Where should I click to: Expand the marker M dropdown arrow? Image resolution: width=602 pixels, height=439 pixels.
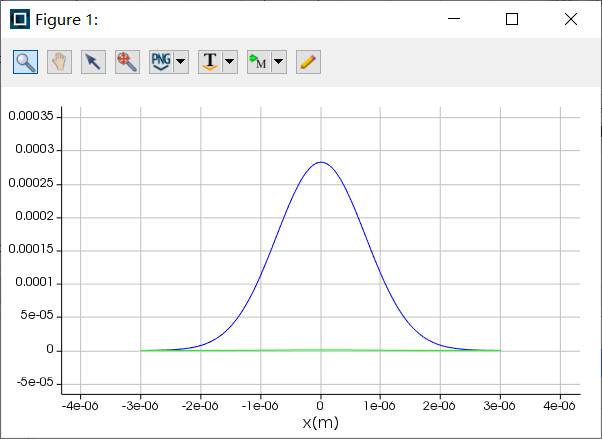tap(279, 62)
